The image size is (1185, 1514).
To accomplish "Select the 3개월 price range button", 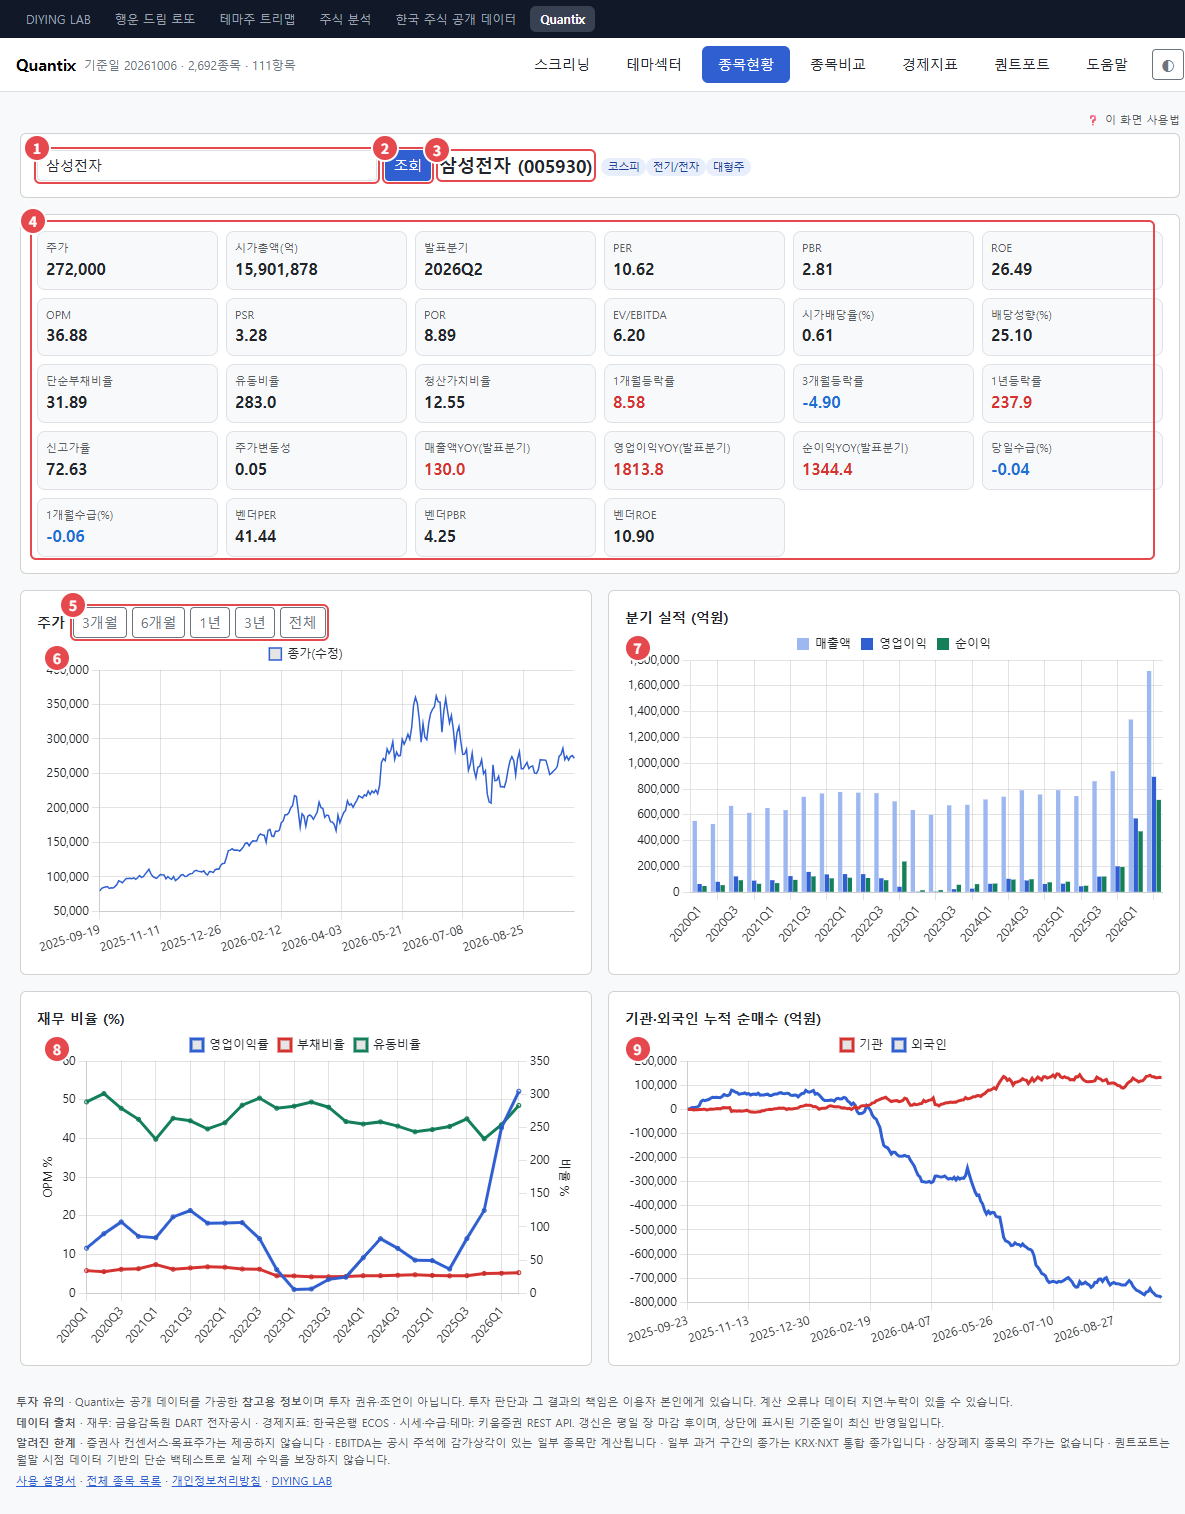I will click(100, 623).
